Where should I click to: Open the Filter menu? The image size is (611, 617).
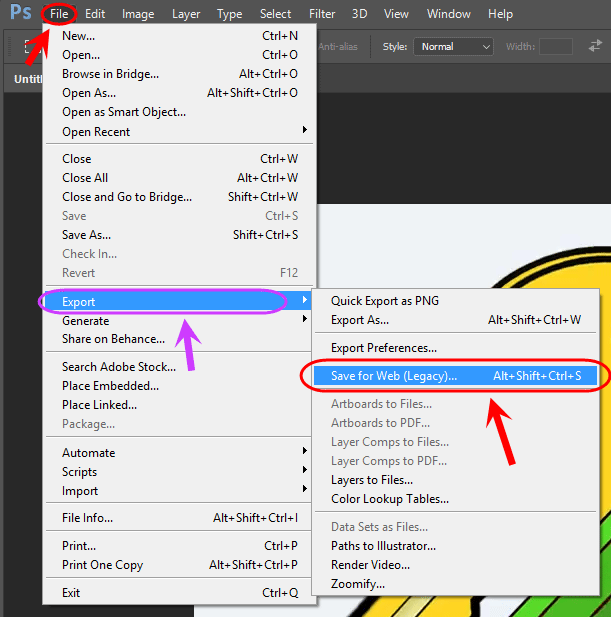point(322,14)
